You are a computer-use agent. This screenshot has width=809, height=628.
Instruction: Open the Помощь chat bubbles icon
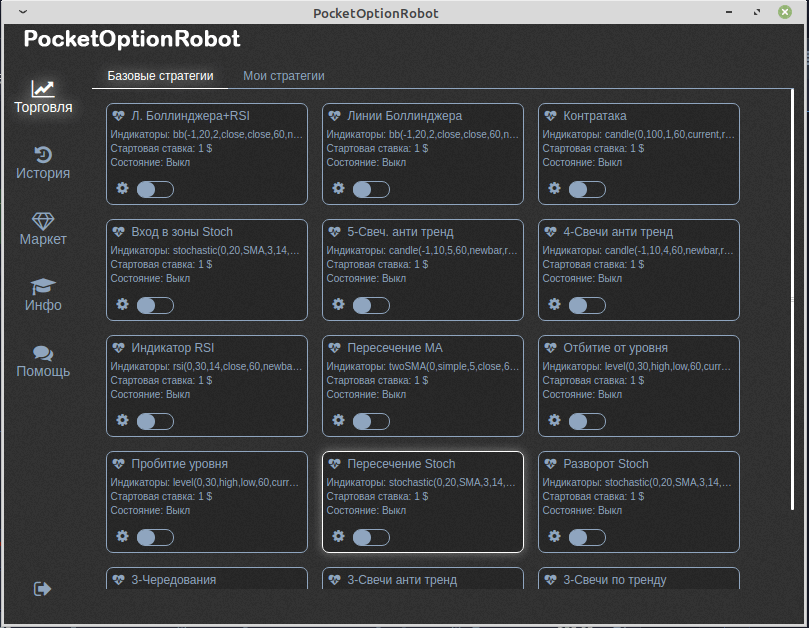pos(43,353)
